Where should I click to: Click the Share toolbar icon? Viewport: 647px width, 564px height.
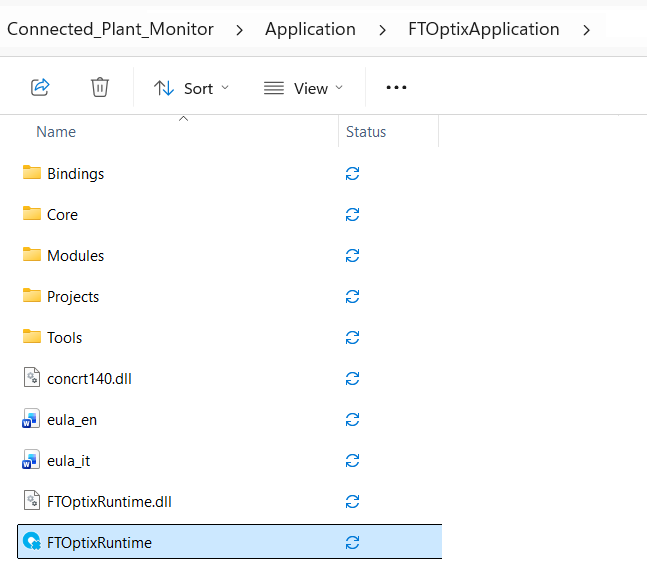(x=40, y=87)
